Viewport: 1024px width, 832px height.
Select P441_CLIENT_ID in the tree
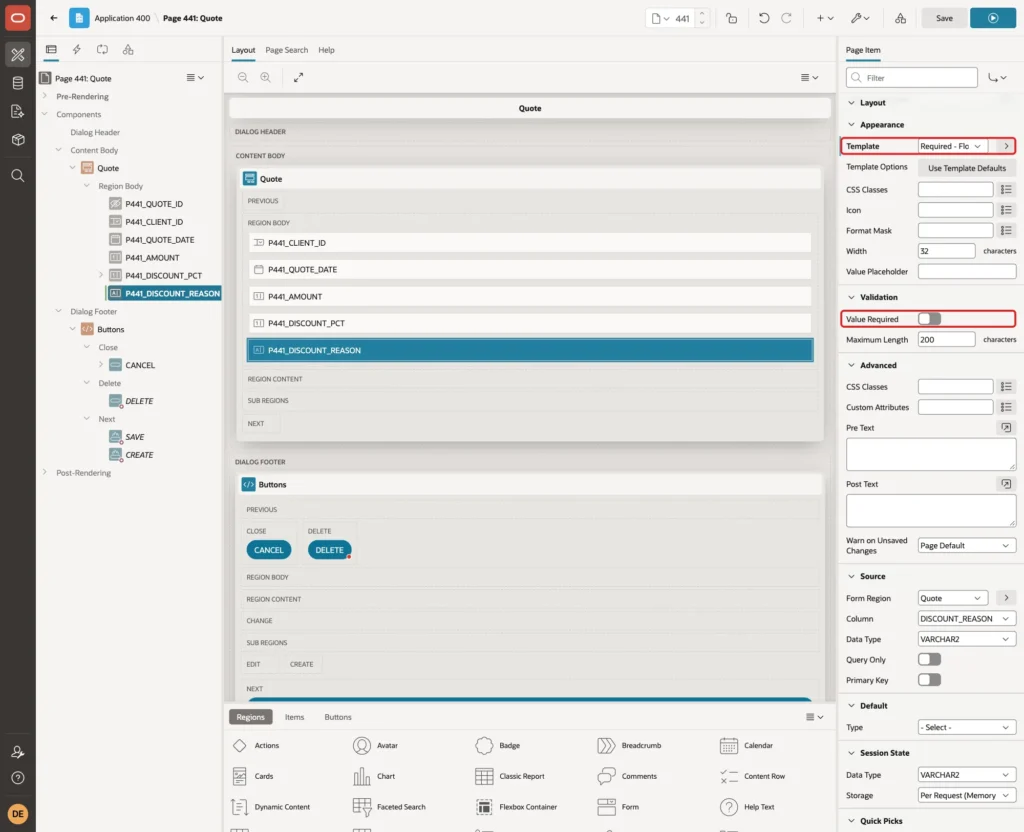(154, 222)
